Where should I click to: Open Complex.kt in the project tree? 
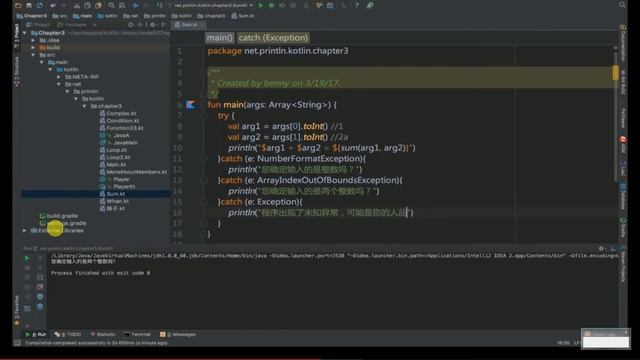[118, 113]
